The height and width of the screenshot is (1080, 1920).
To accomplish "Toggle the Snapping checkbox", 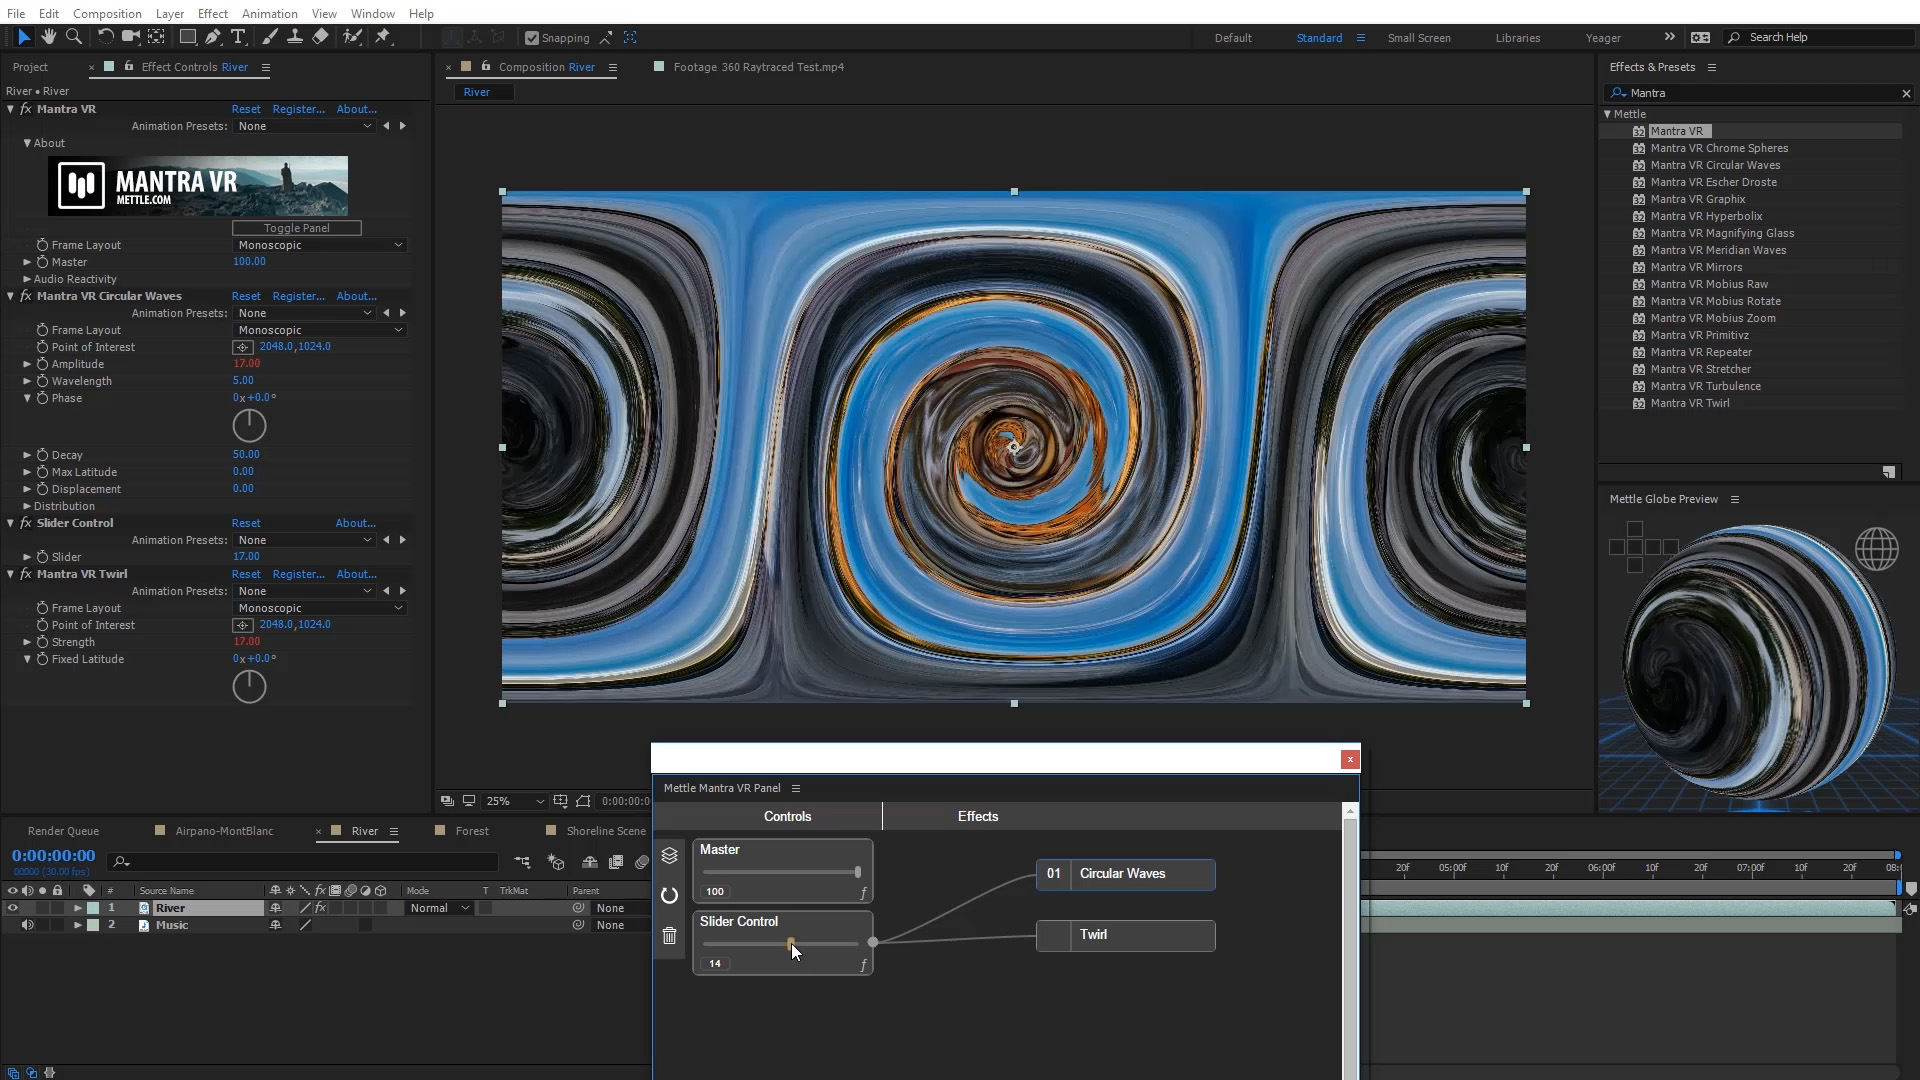I will point(532,38).
